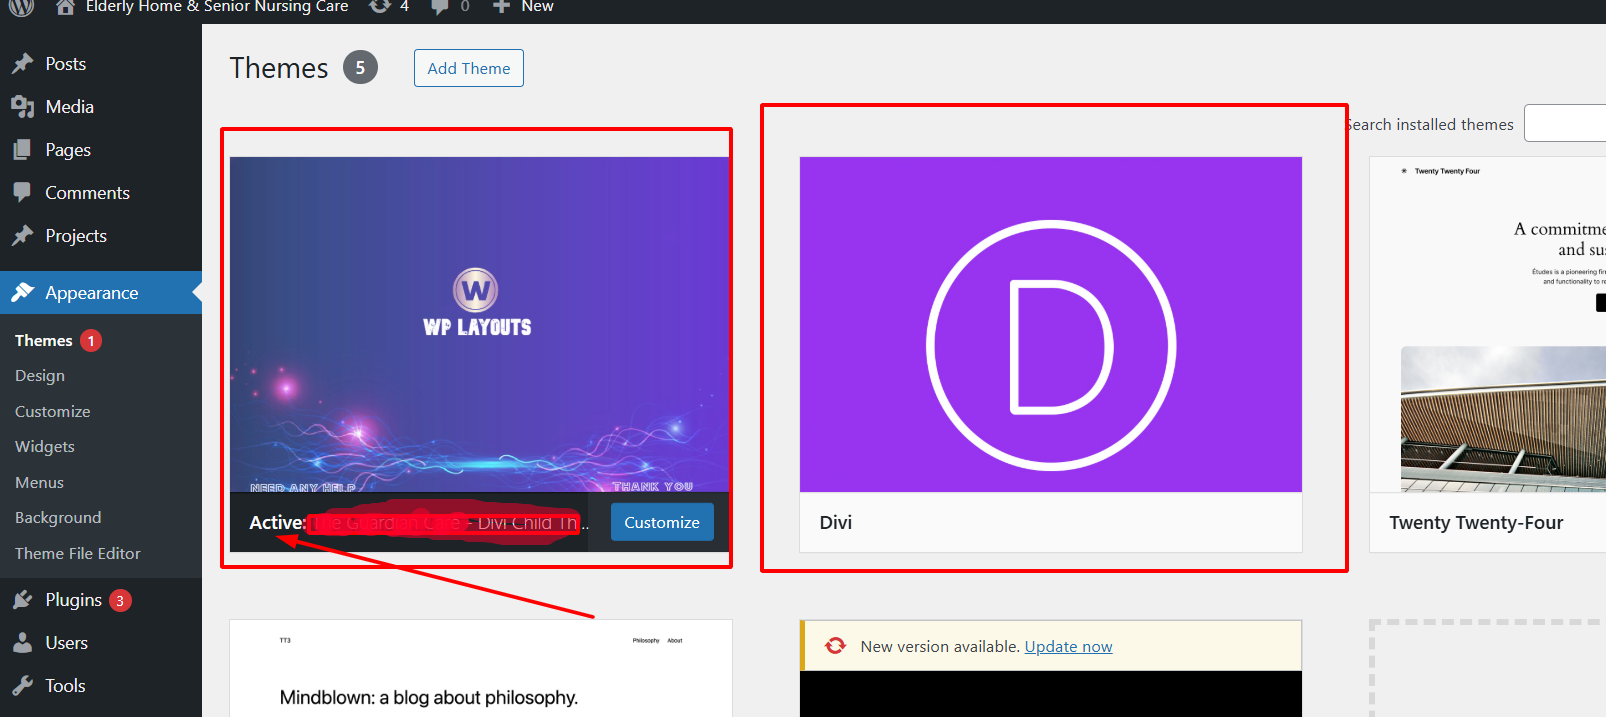Select the Twenty Twenty-Four theme thumbnail

coord(1488,324)
